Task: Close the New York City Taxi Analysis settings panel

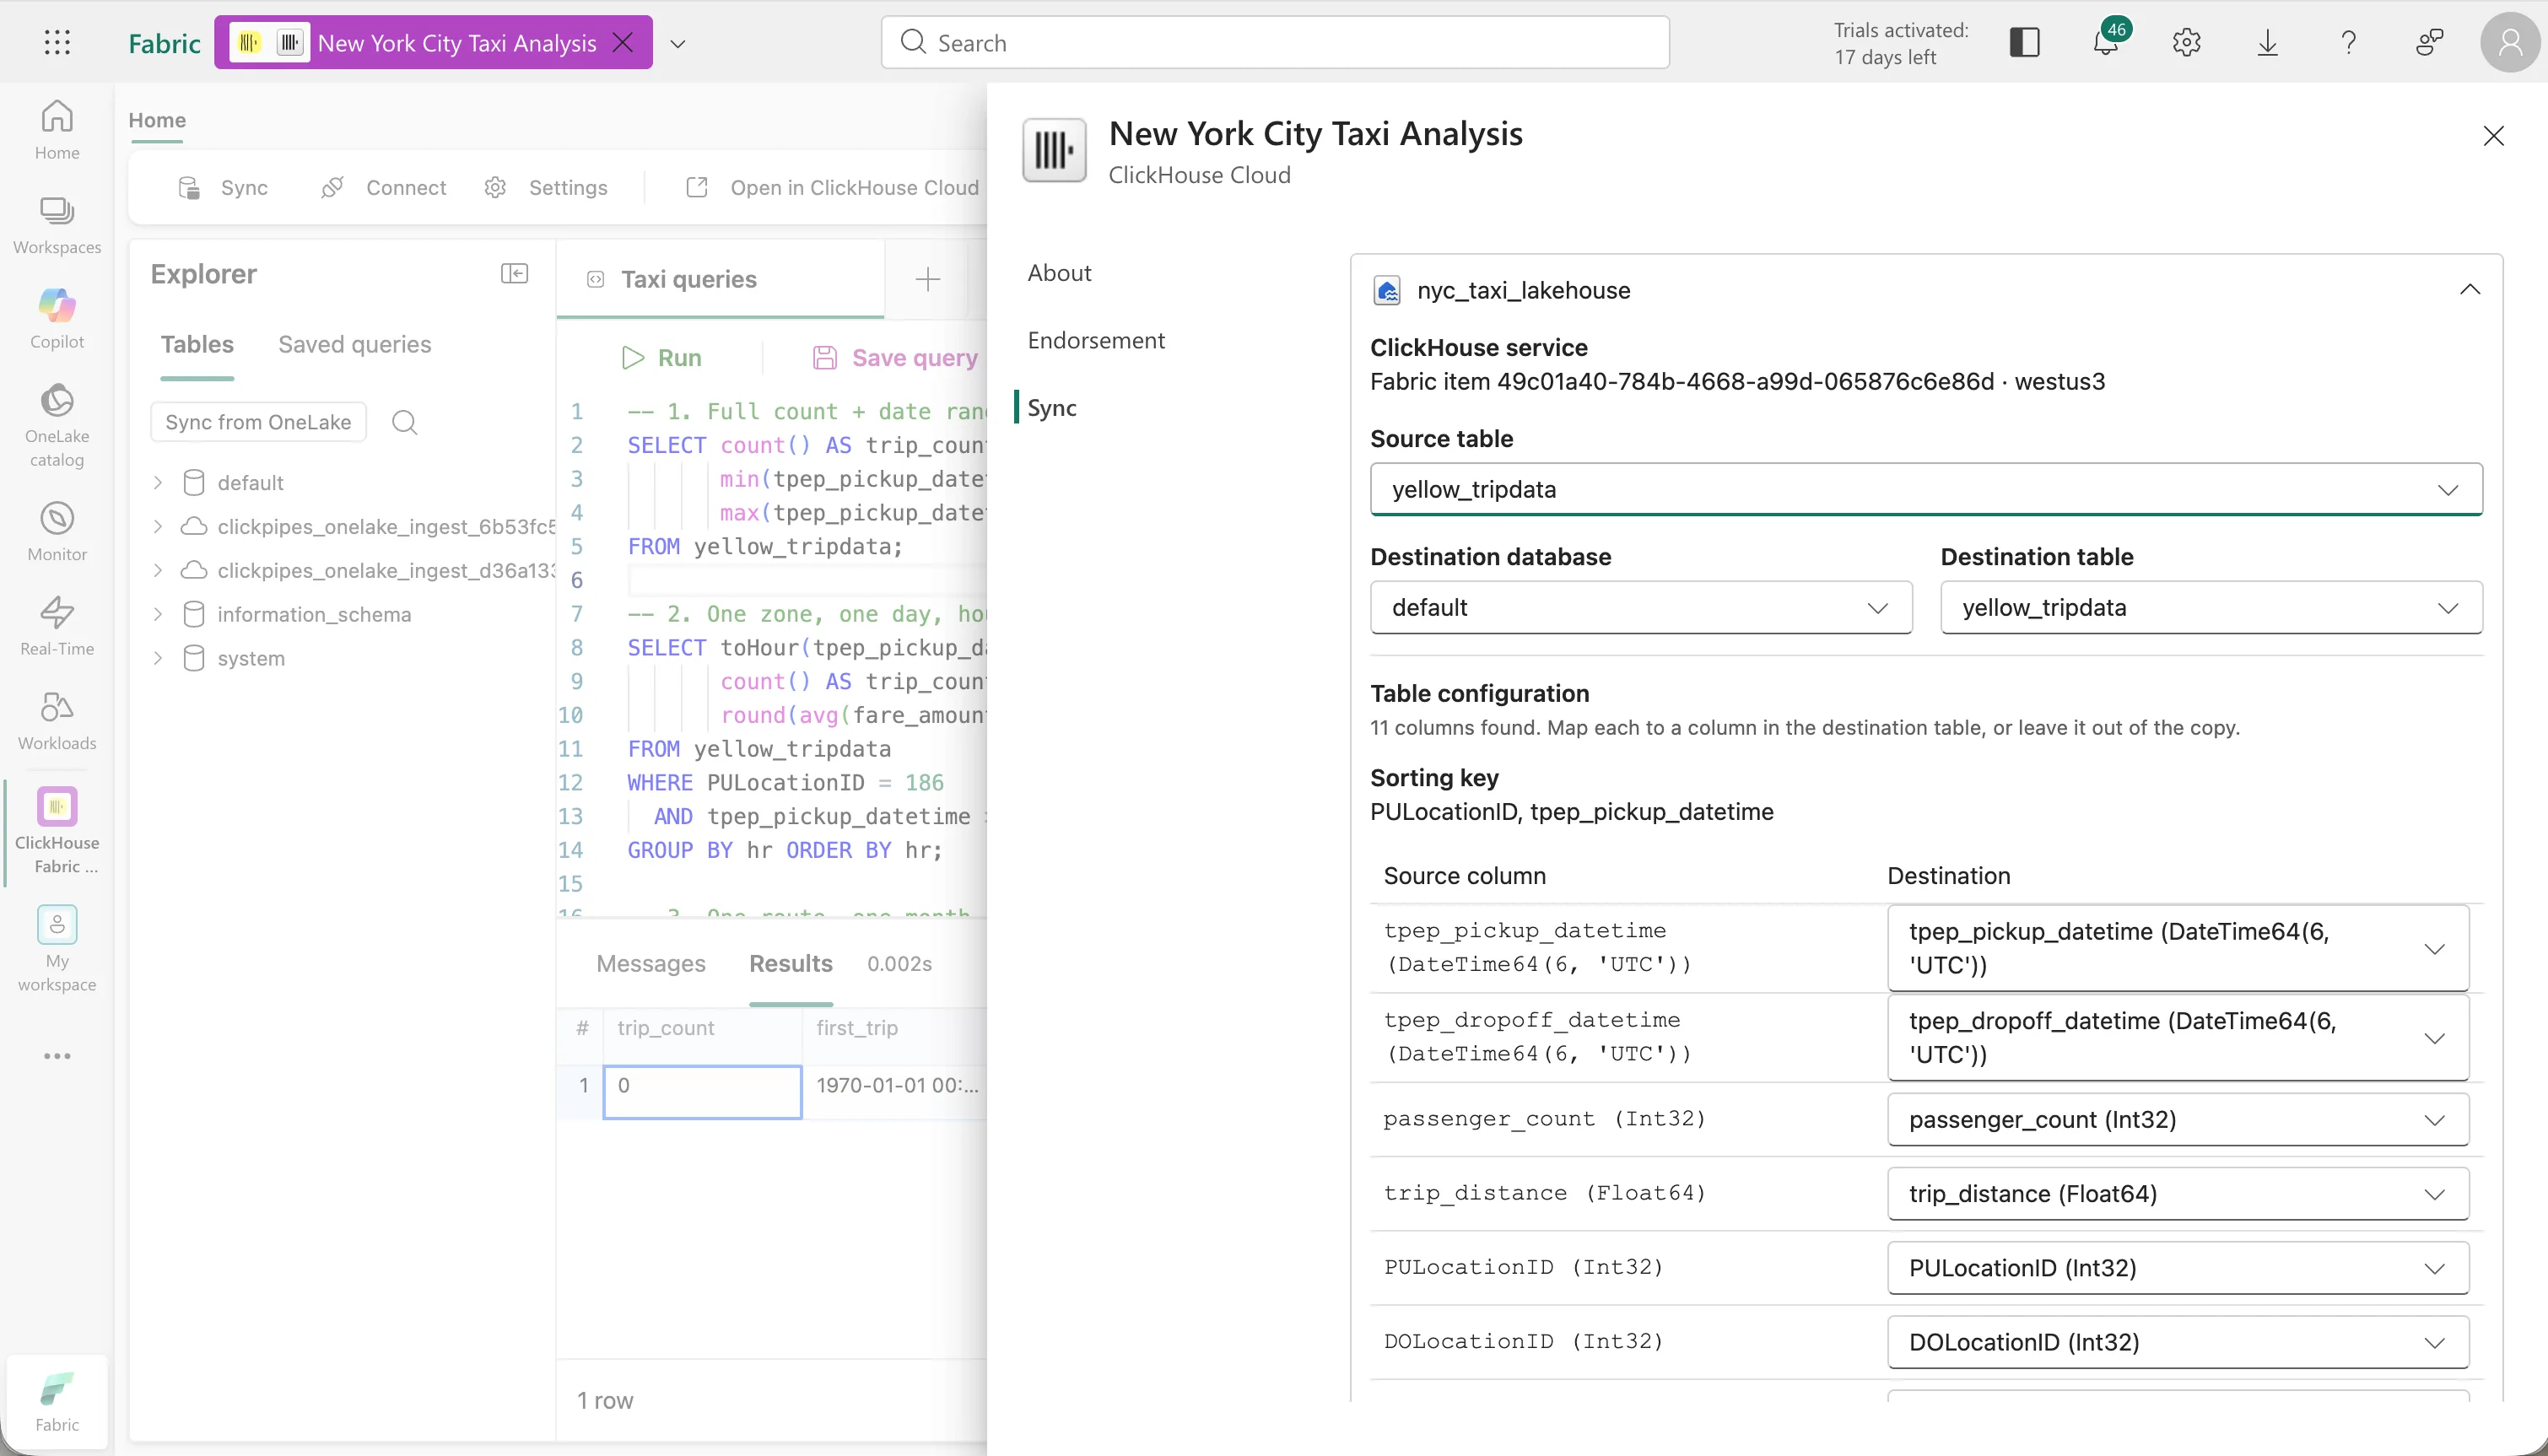Action: pyautogui.click(x=2493, y=136)
